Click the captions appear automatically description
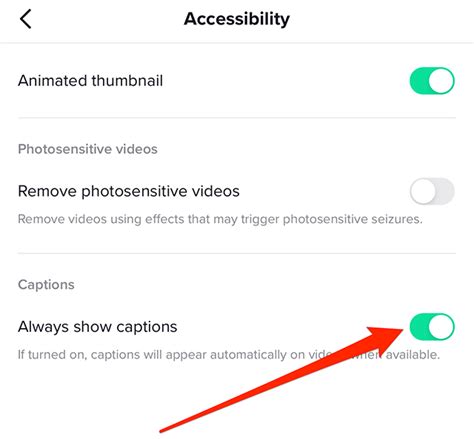Screen dimensions: 474x439 point(229,355)
